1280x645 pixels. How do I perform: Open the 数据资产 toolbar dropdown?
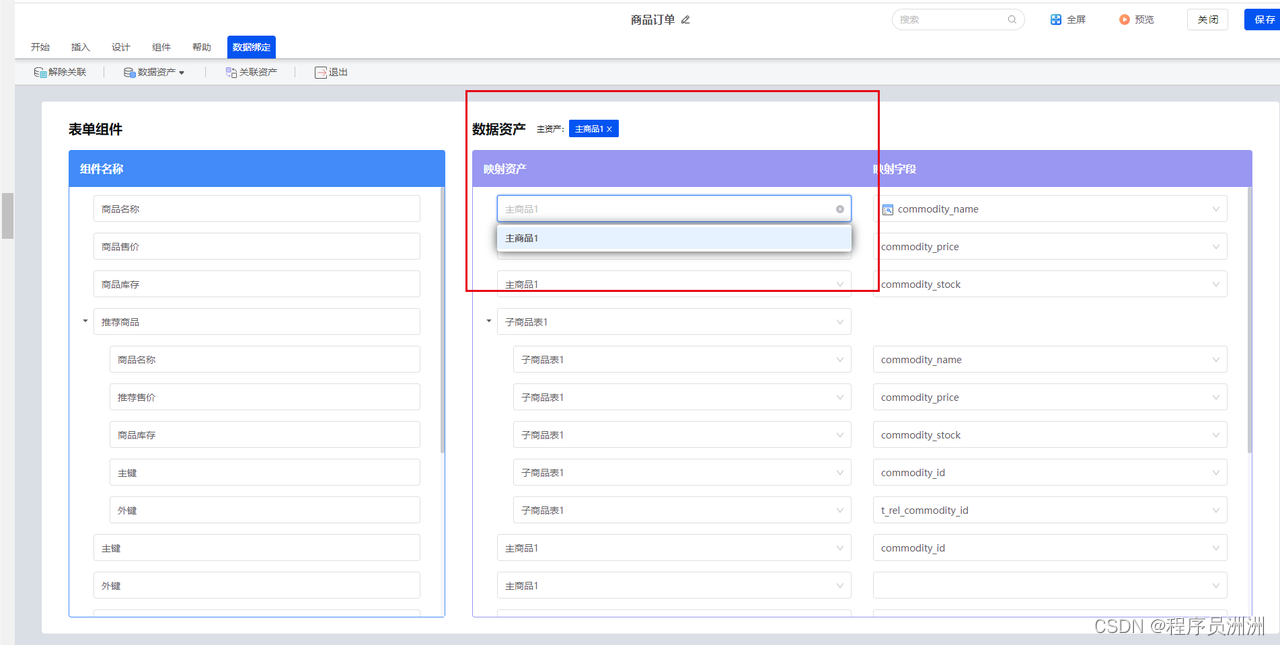154,72
